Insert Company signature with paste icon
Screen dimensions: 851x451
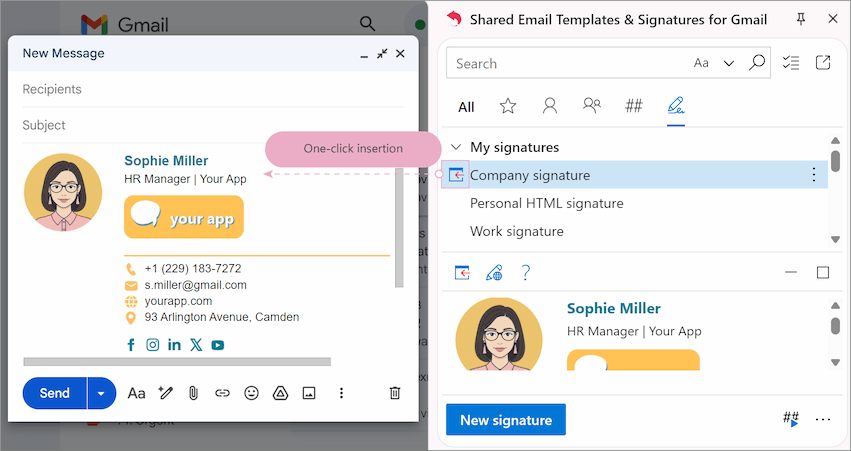455,175
